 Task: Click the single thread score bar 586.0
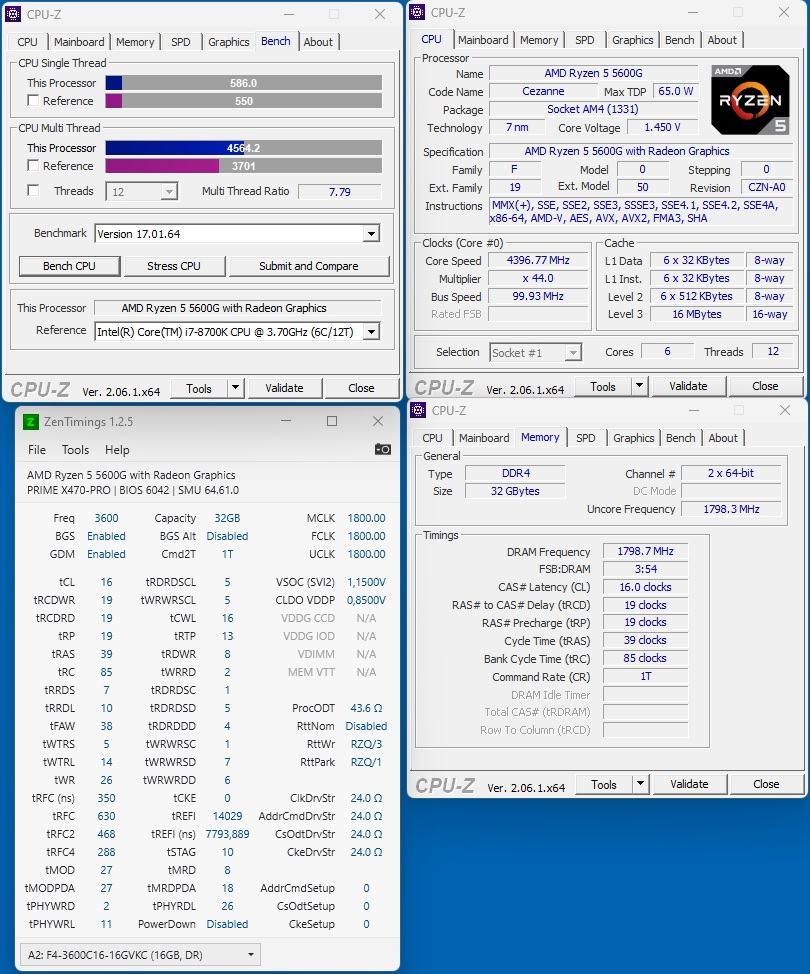point(243,83)
